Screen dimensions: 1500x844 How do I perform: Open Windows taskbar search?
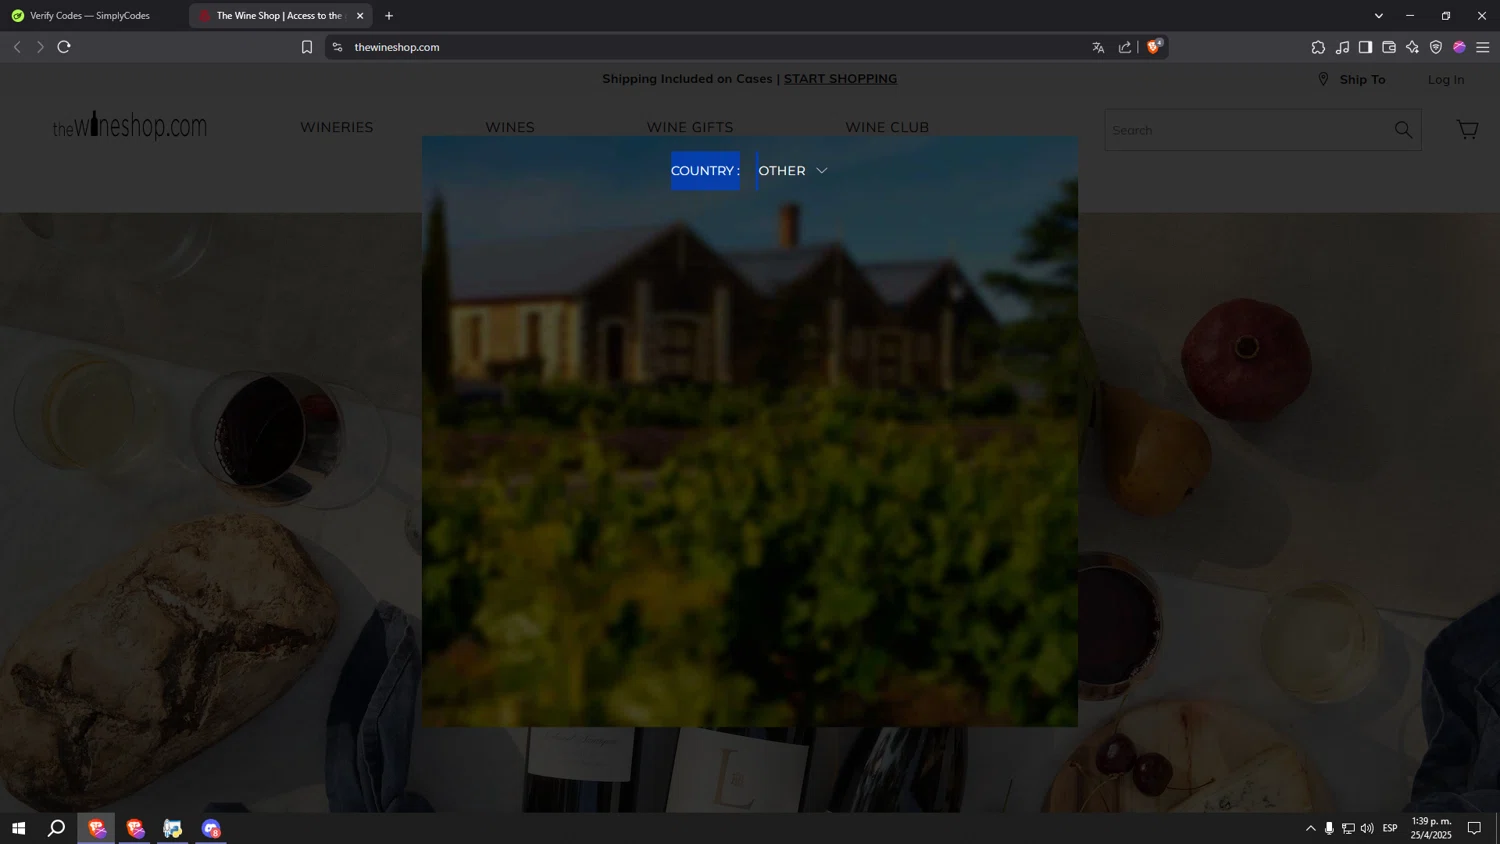pos(57,828)
